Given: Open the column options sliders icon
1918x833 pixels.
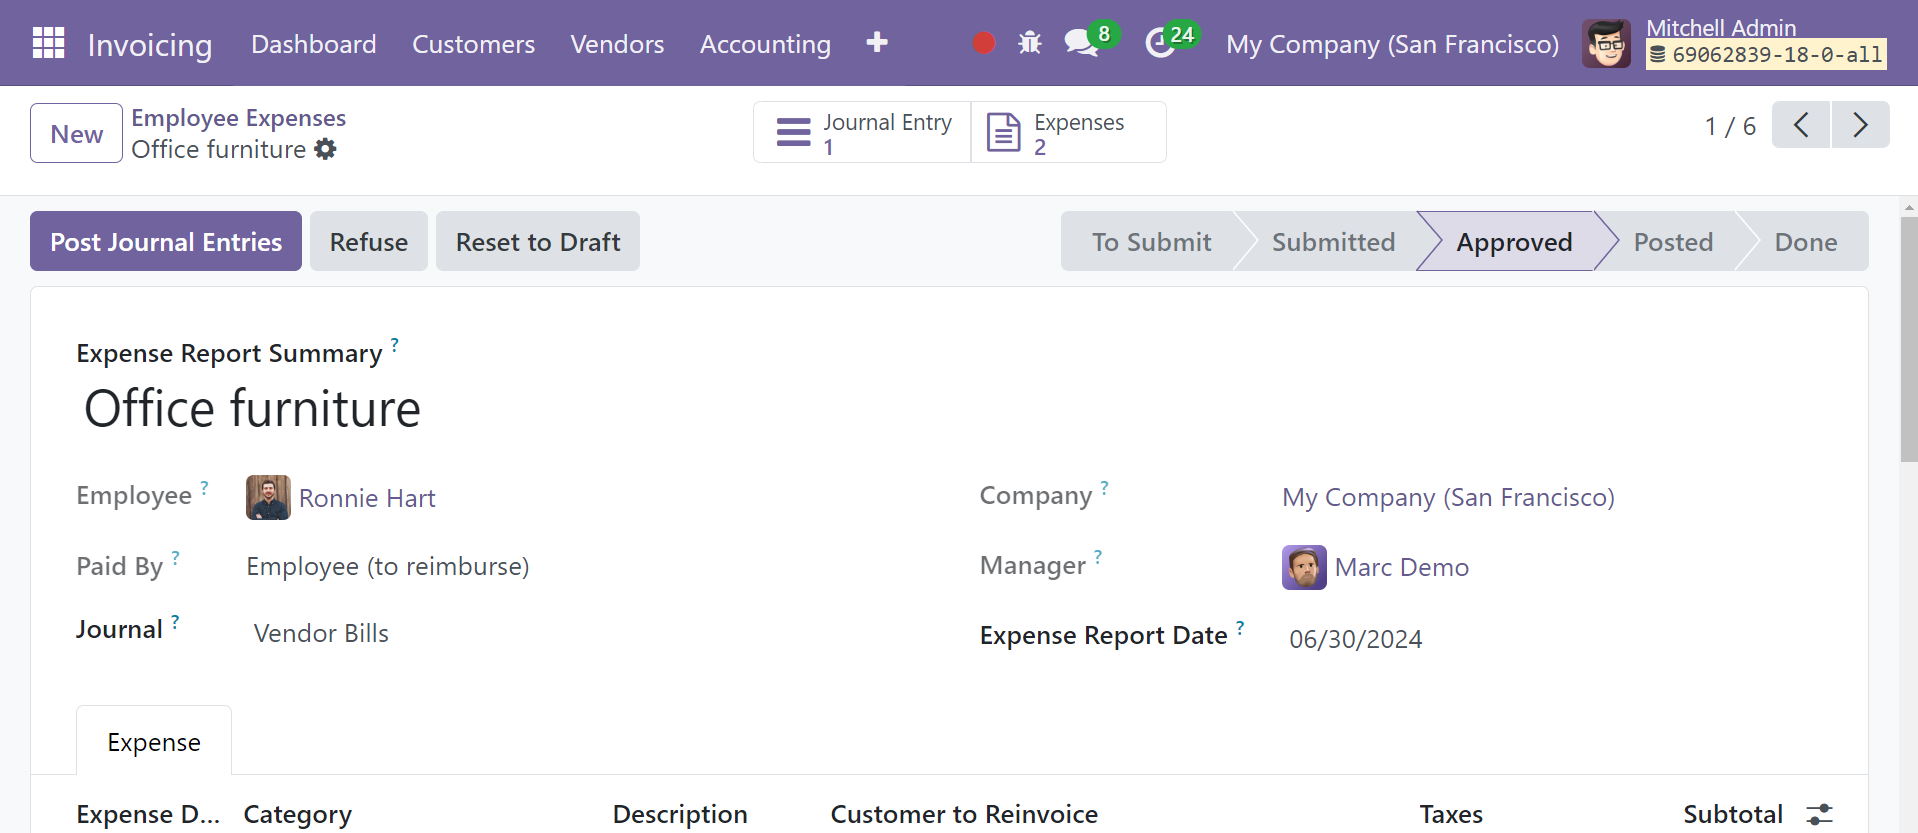Looking at the screenshot, I should [1819, 814].
